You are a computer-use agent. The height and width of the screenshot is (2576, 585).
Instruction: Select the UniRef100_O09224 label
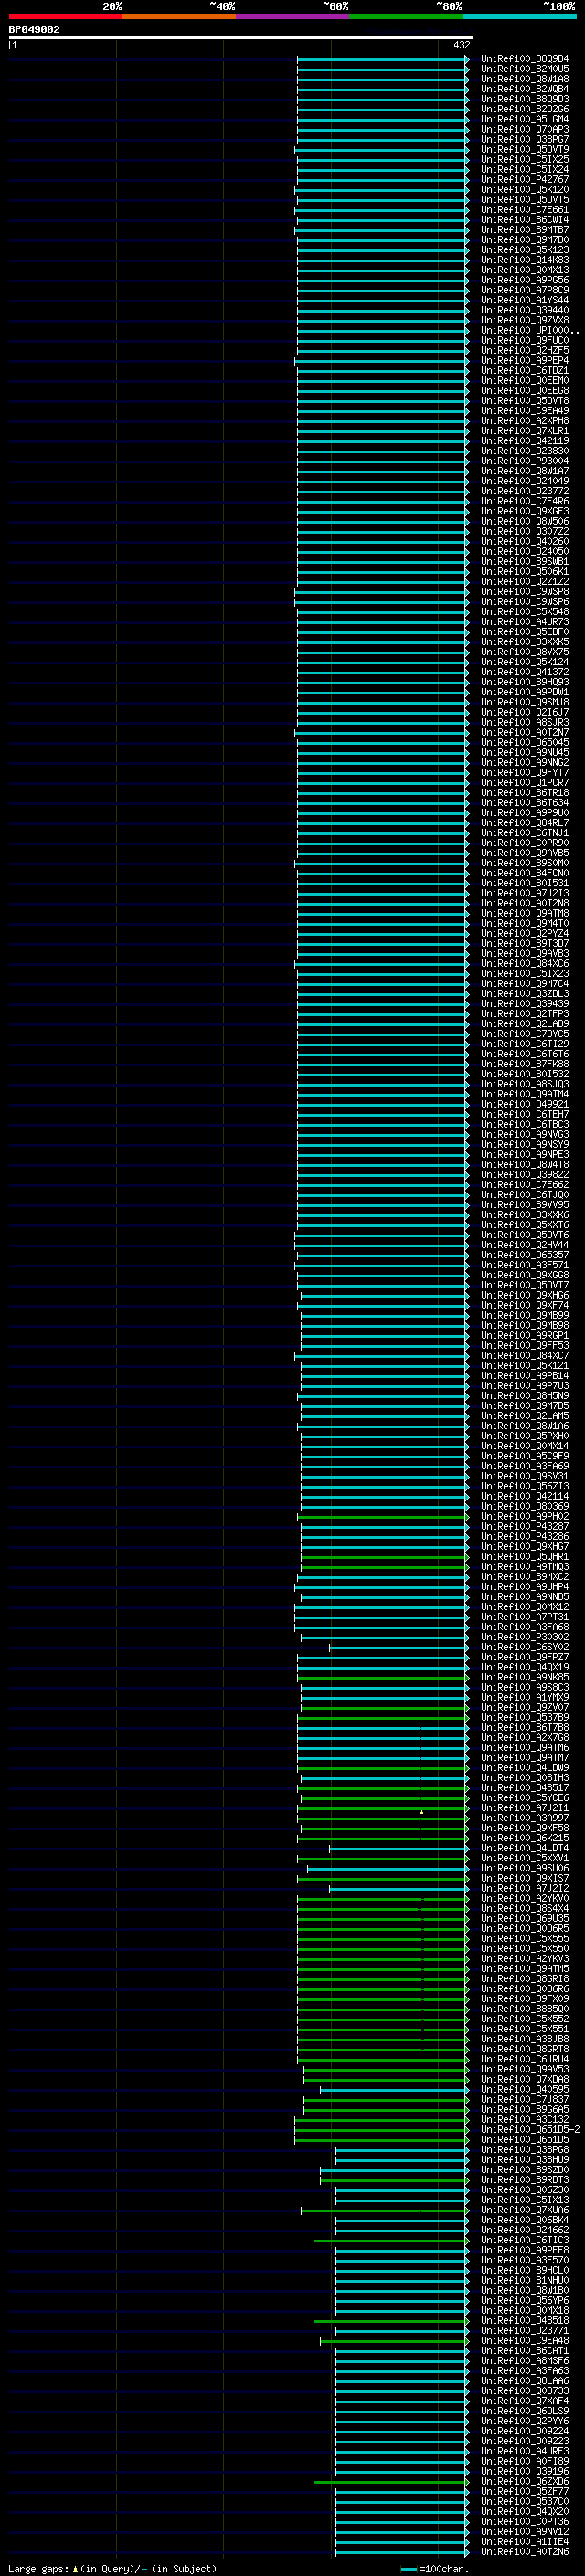click(x=524, y=2430)
